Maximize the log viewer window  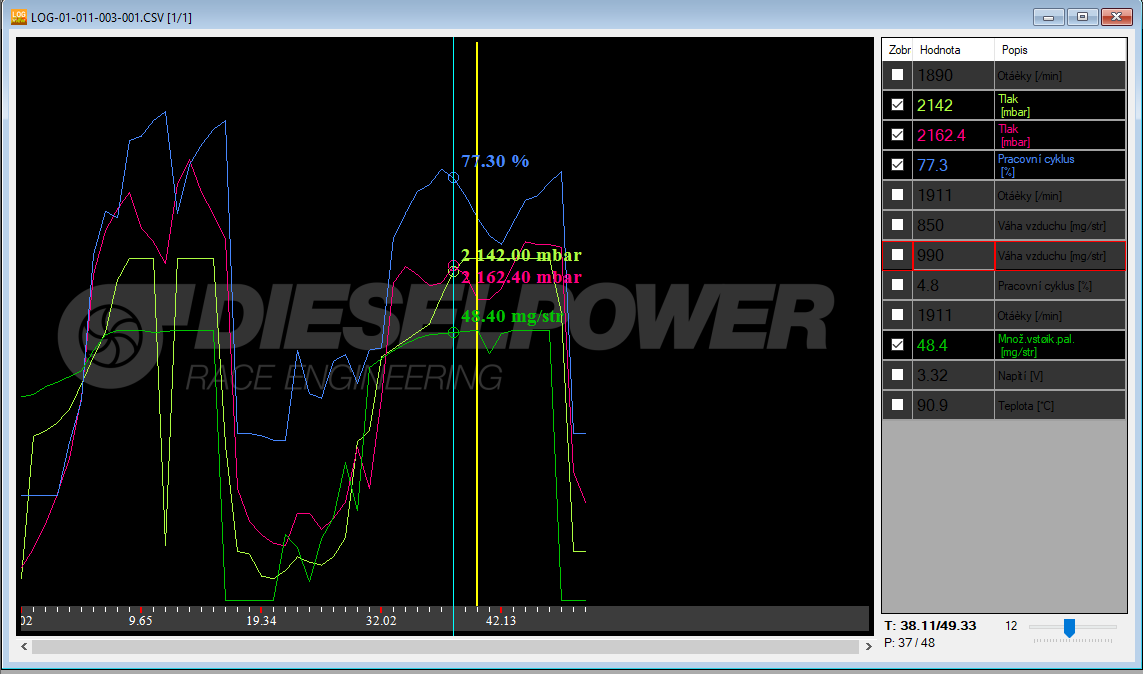1083,16
